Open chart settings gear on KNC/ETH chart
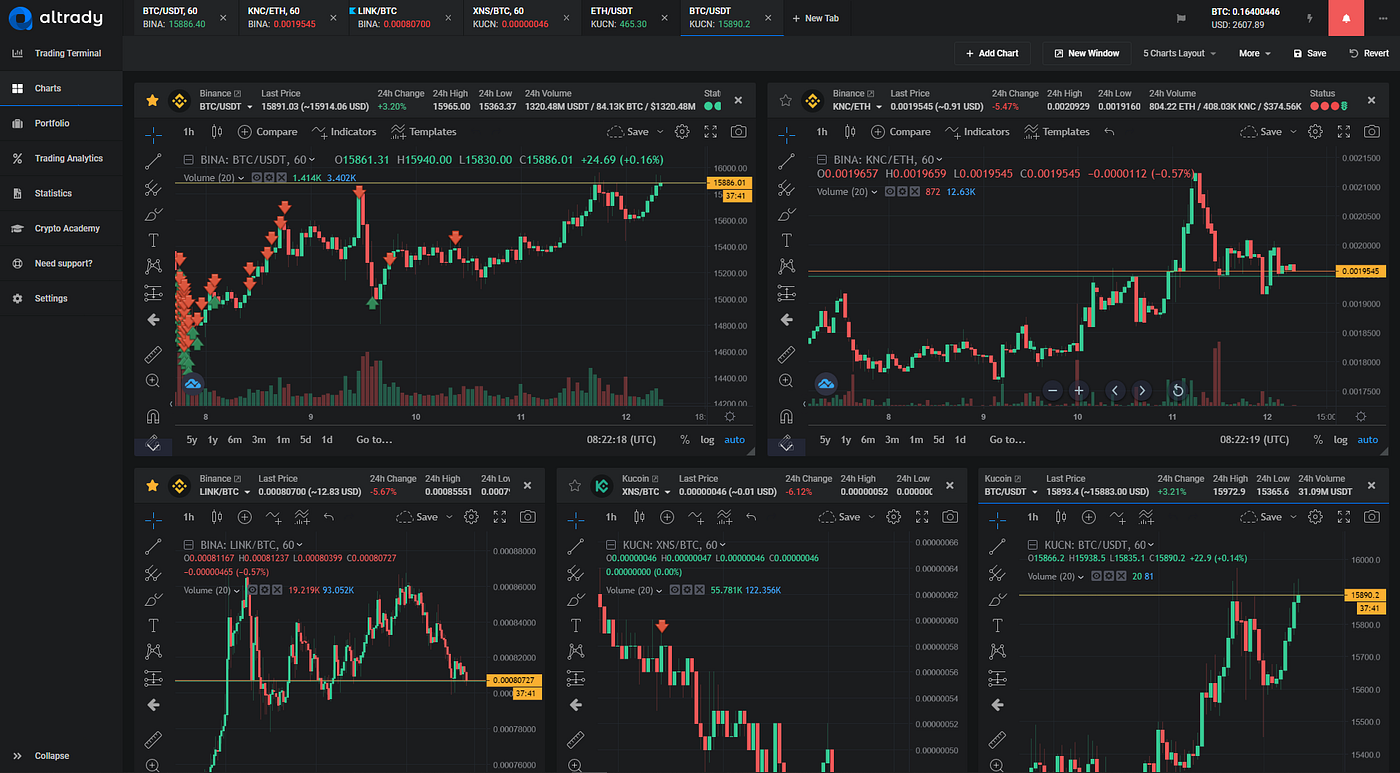 1314,130
